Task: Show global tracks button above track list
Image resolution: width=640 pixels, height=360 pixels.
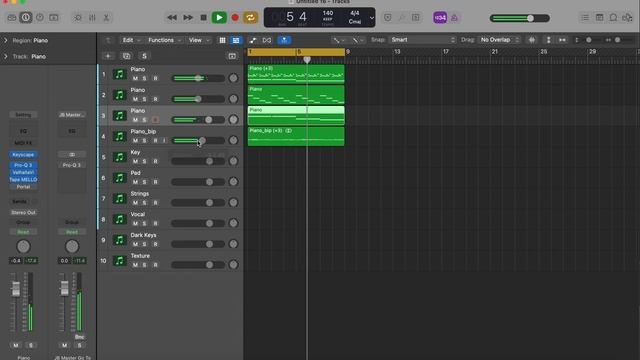Action: 232,56
